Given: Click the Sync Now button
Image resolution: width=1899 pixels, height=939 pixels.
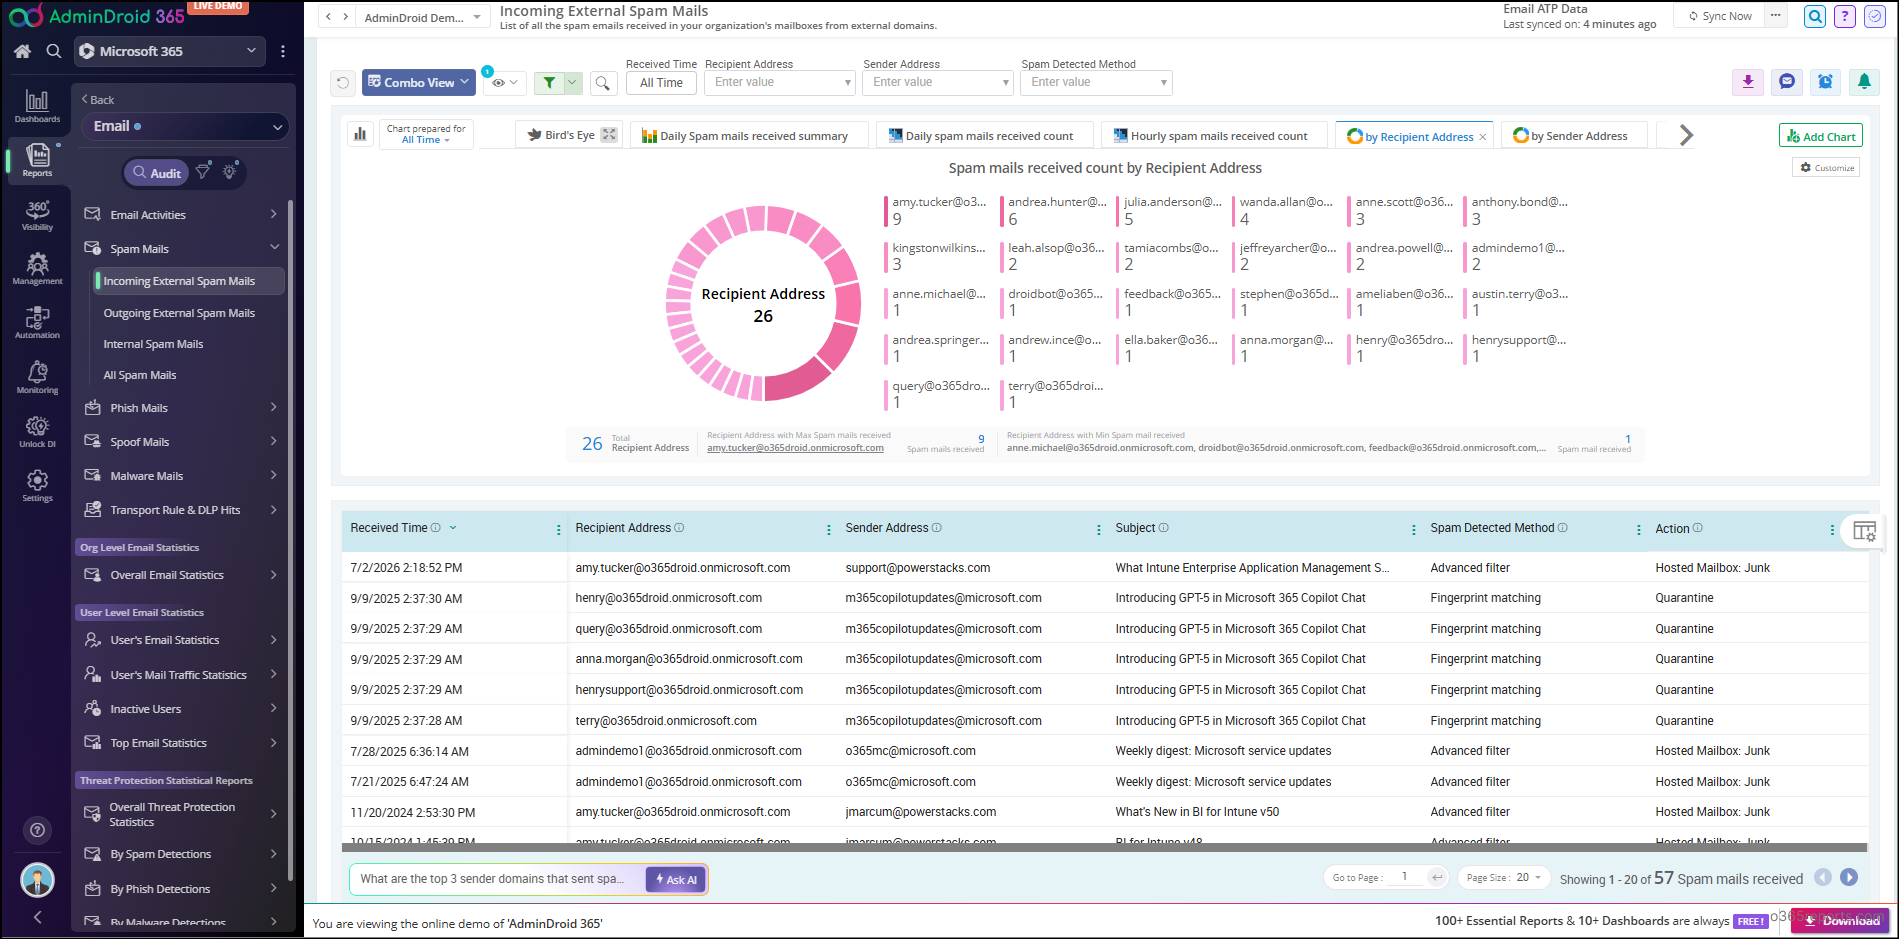Looking at the screenshot, I should pos(1720,16).
